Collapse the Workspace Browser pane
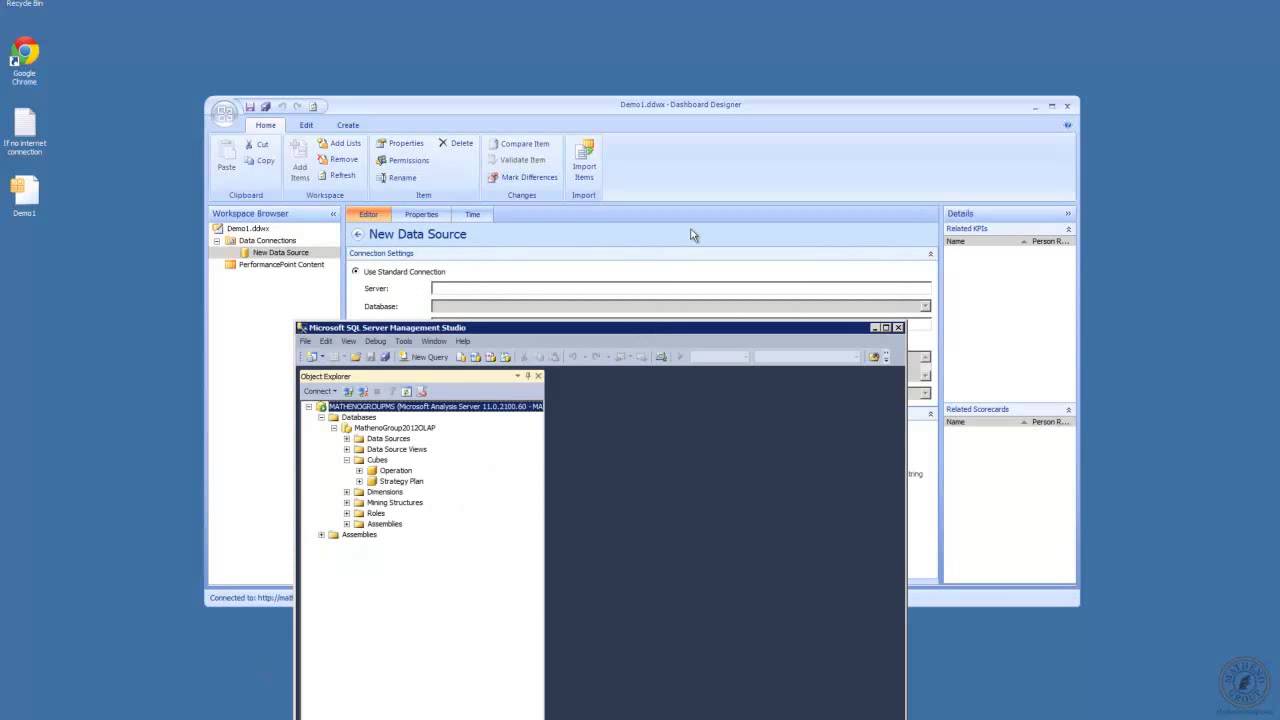The width and height of the screenshot is (1280, 720). point(333,214)
